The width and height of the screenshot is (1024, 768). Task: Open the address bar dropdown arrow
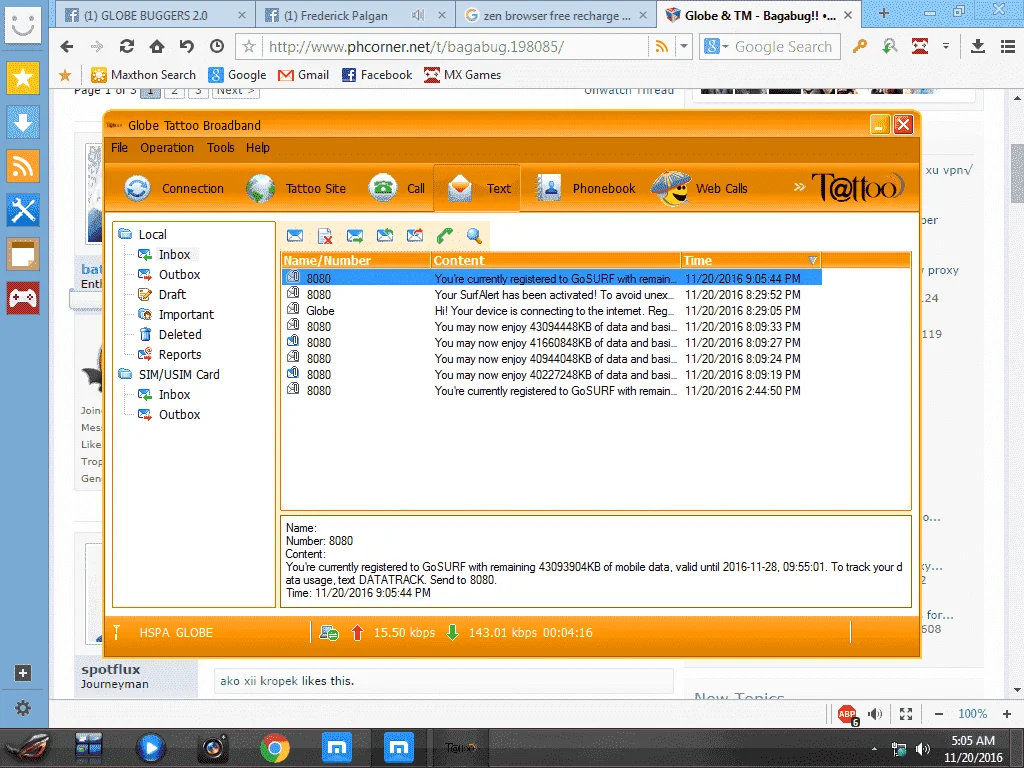pos(684,46)
